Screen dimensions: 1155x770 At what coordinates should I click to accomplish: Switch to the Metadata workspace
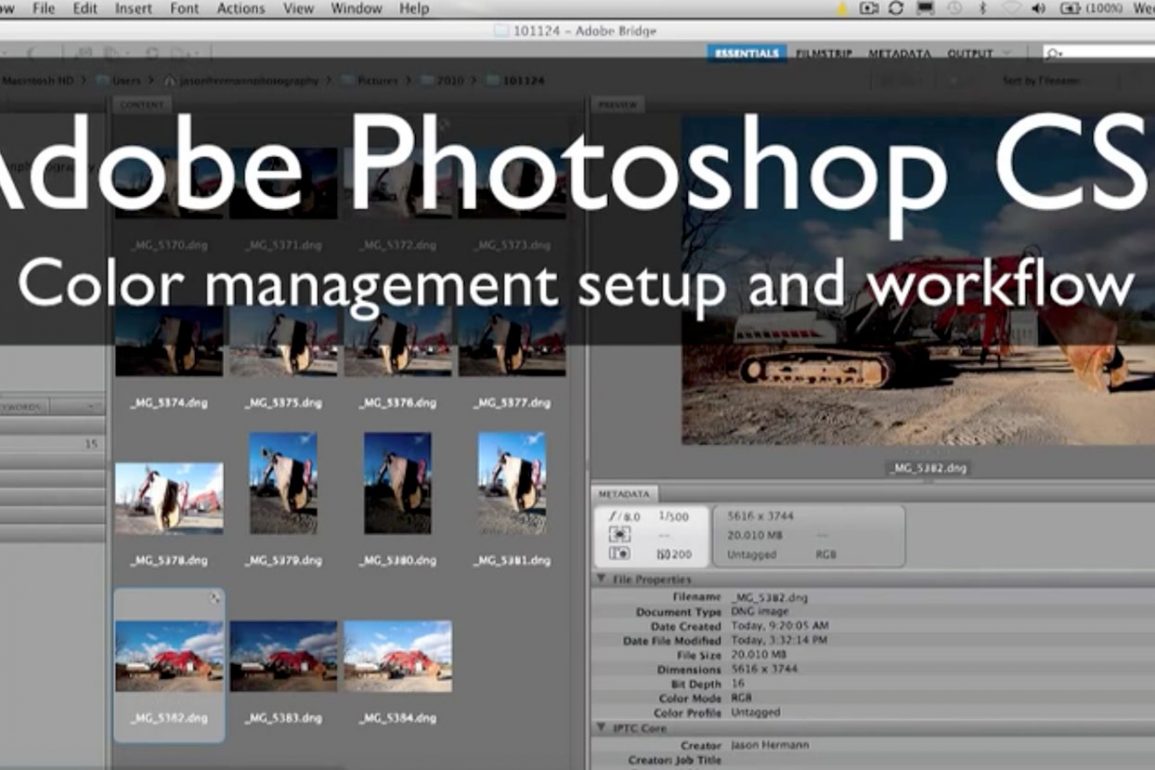(899, 53)
